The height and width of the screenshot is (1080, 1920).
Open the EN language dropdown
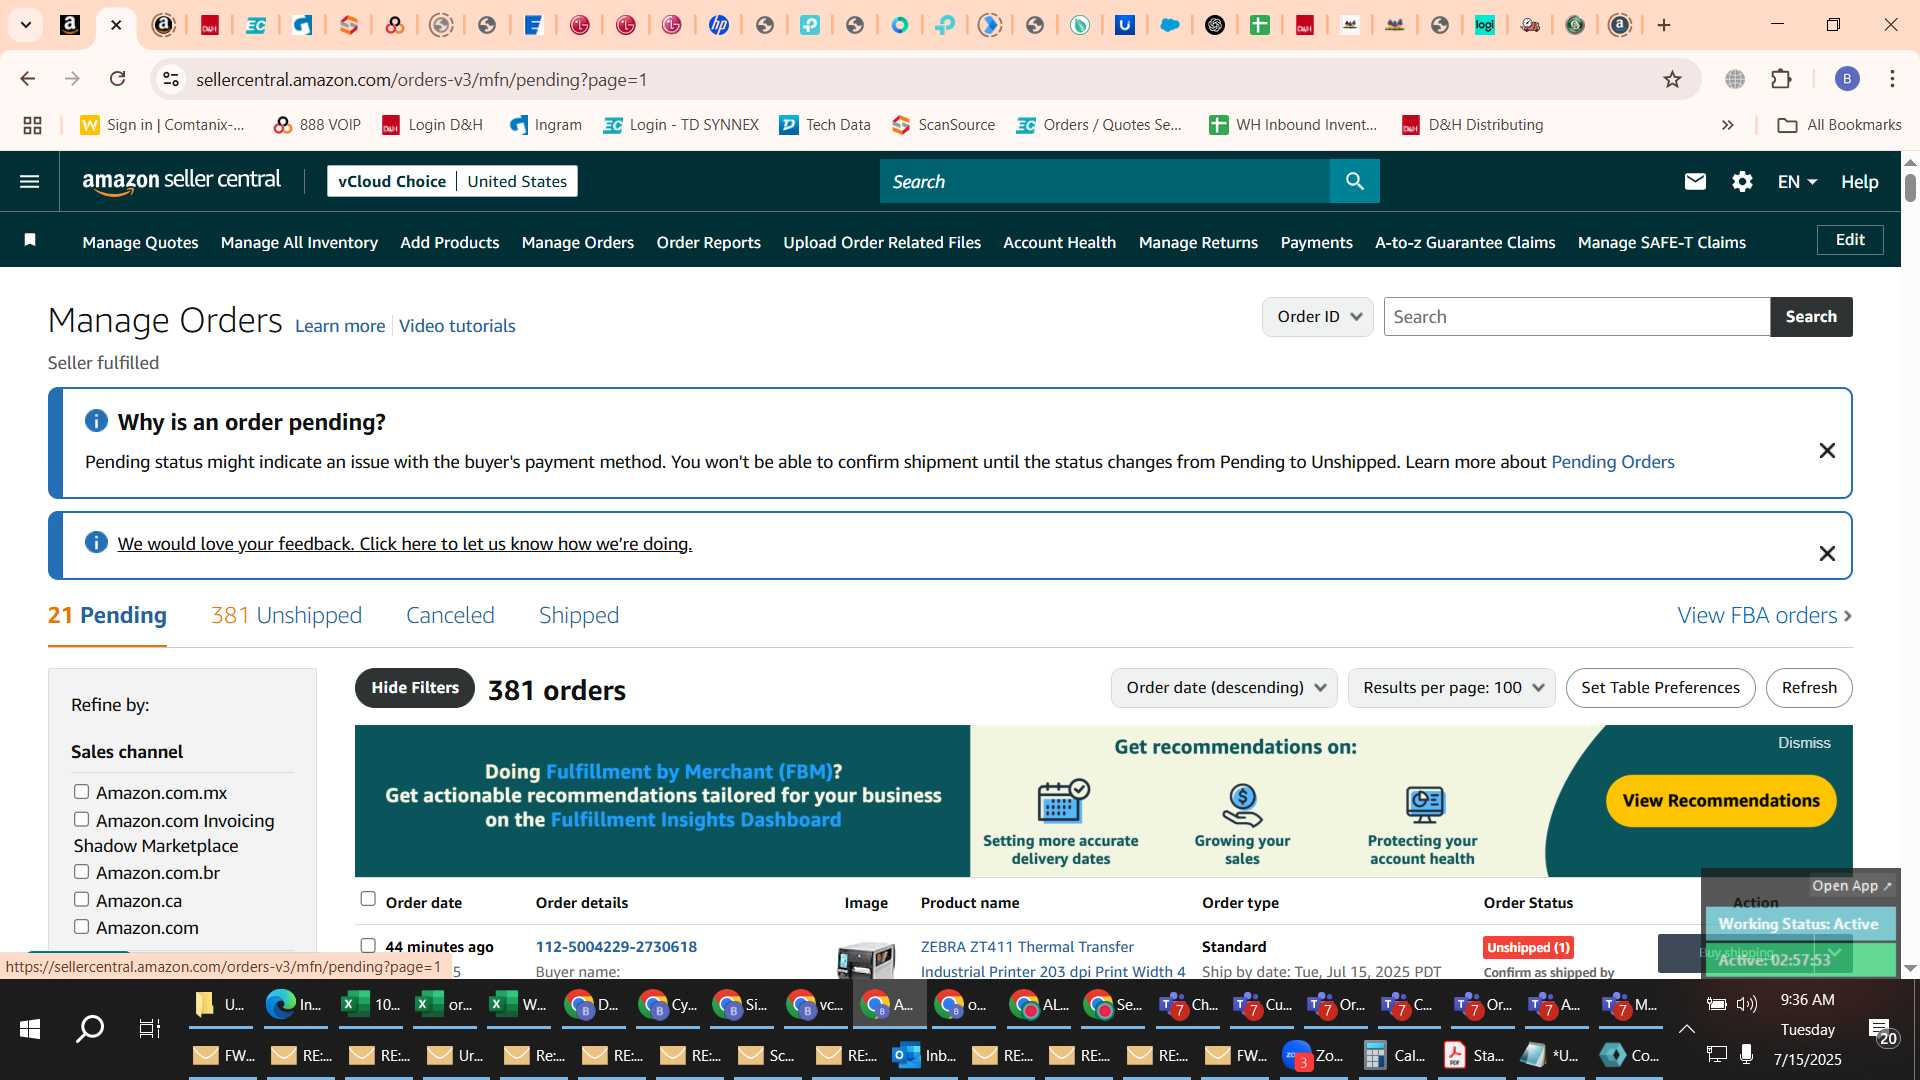(x=1797, y=182)
